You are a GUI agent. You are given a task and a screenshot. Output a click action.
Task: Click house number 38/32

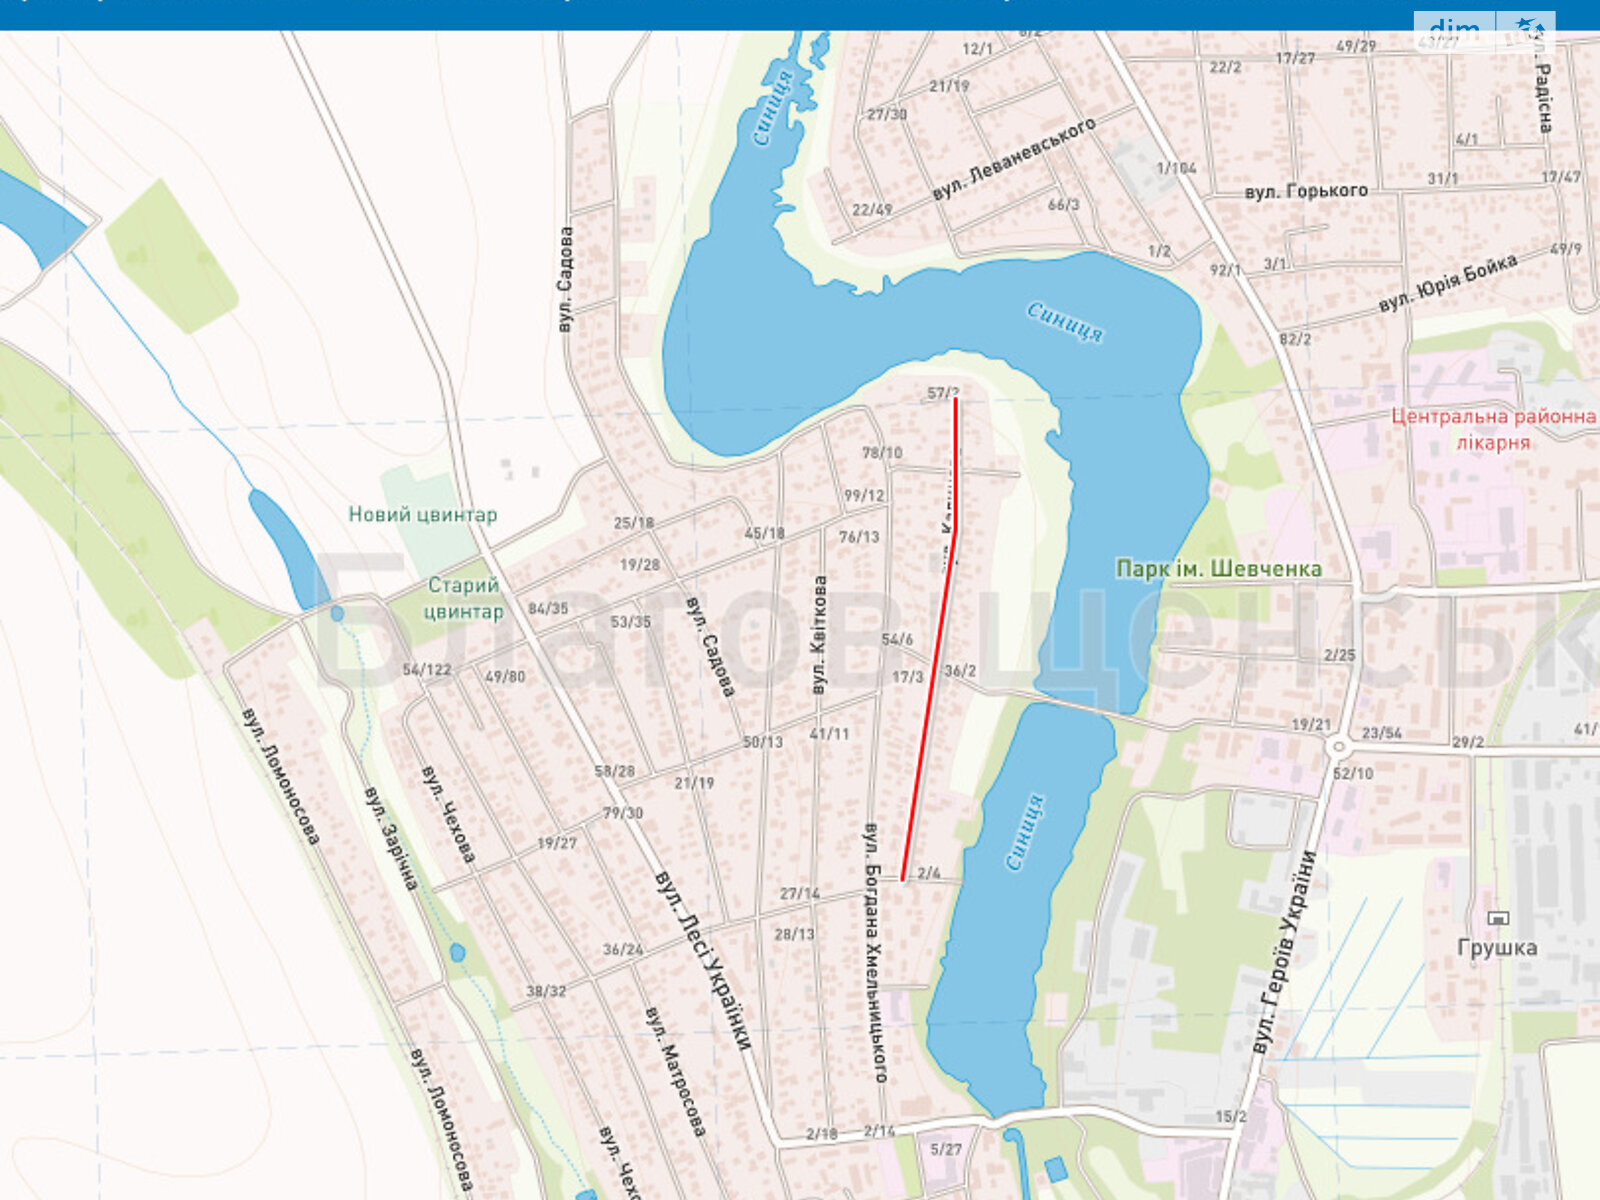coord(546,991)
